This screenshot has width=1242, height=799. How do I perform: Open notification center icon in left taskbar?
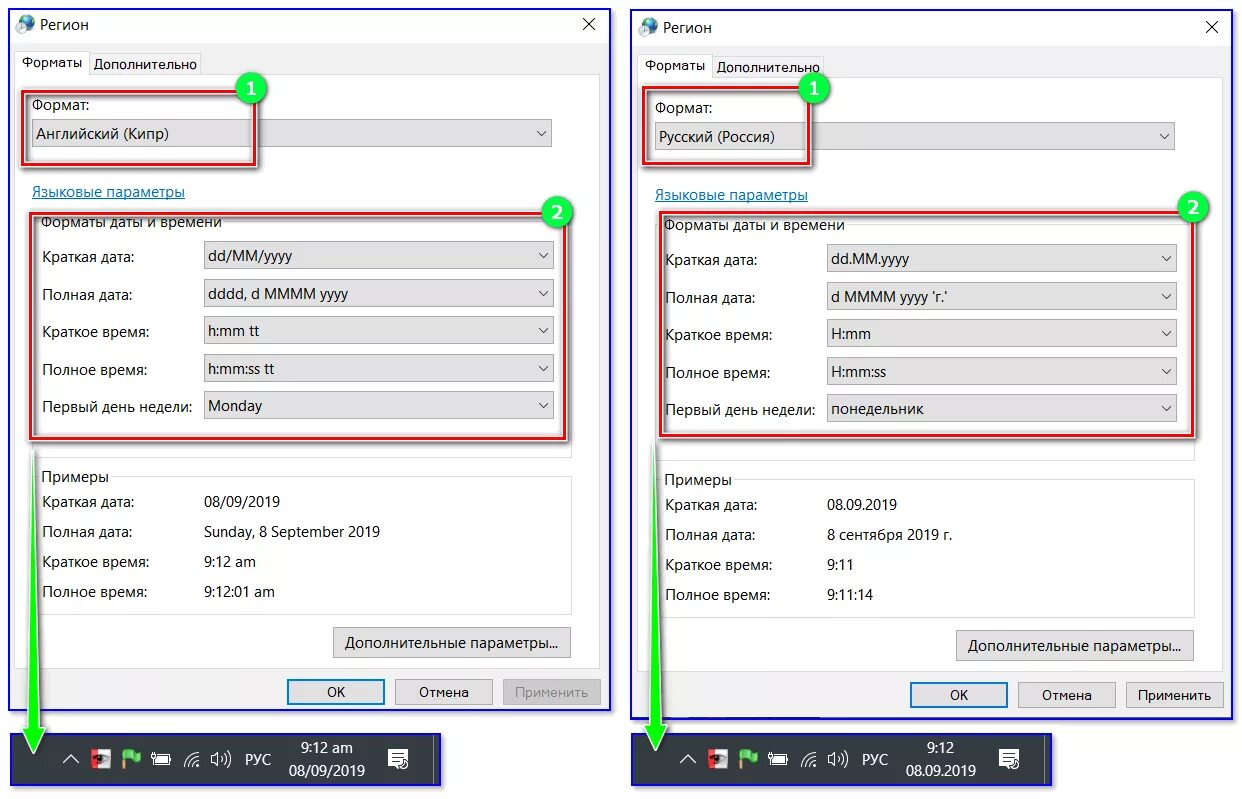click(x=397, y=759)
